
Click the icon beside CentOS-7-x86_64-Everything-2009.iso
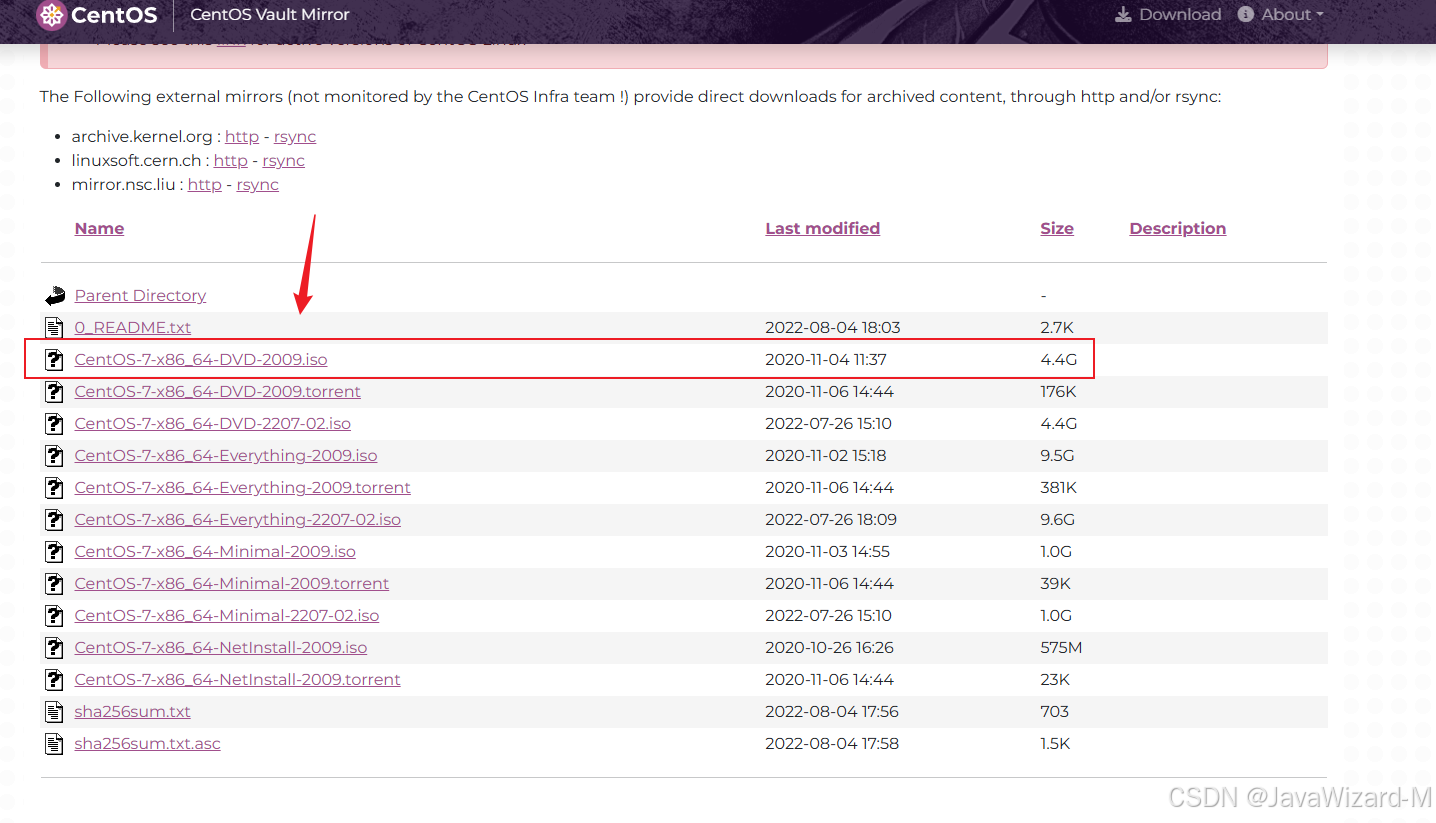(x=54, y=456)
